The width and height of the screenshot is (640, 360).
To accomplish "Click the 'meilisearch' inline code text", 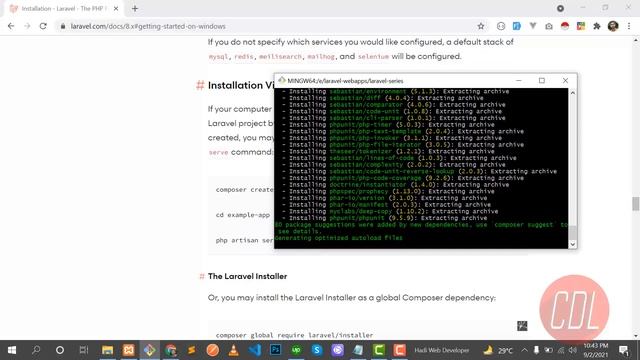I will tap(280, 56).
